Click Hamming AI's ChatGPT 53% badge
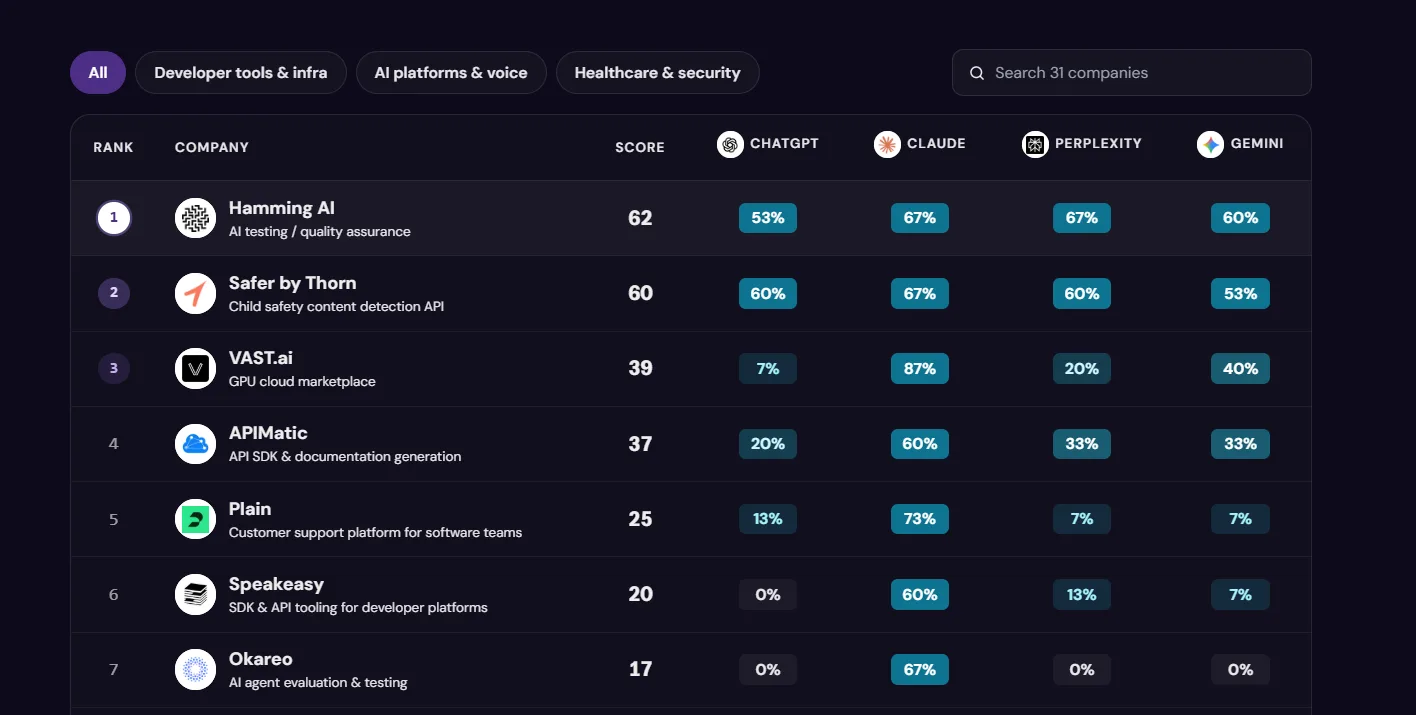Screen dimensions: 1416x715 [768, 218]
